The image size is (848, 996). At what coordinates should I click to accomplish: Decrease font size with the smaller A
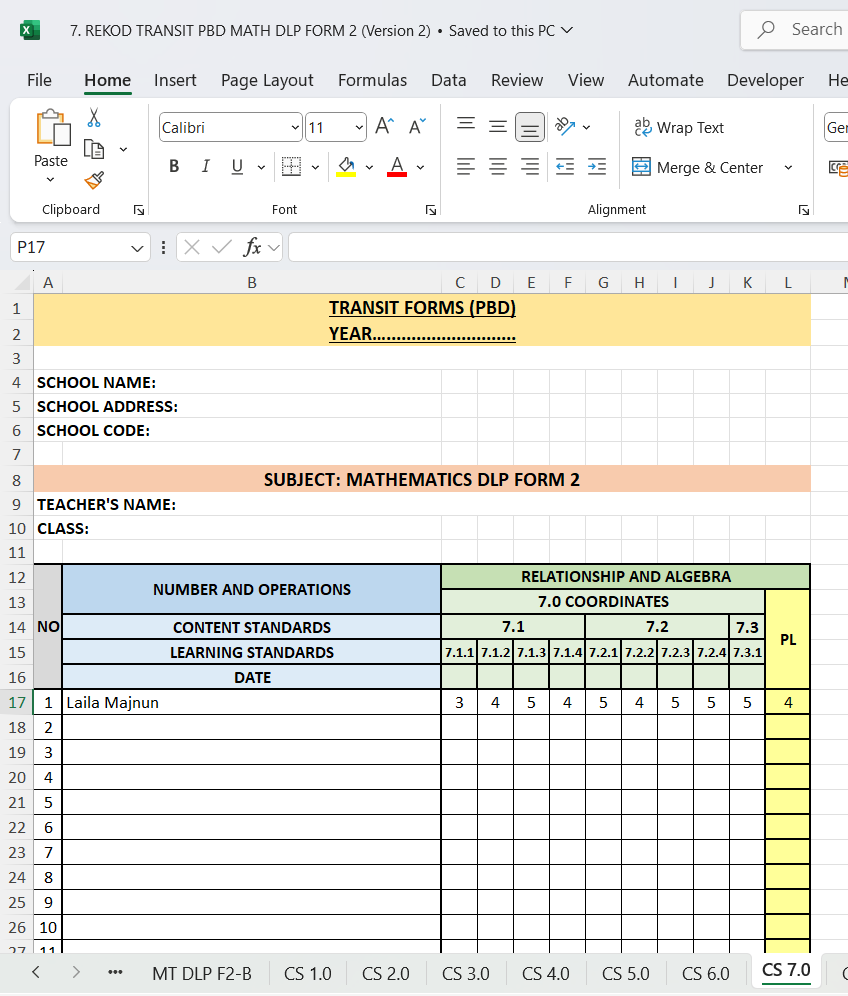pyautogui.click(x=417, y=126)
